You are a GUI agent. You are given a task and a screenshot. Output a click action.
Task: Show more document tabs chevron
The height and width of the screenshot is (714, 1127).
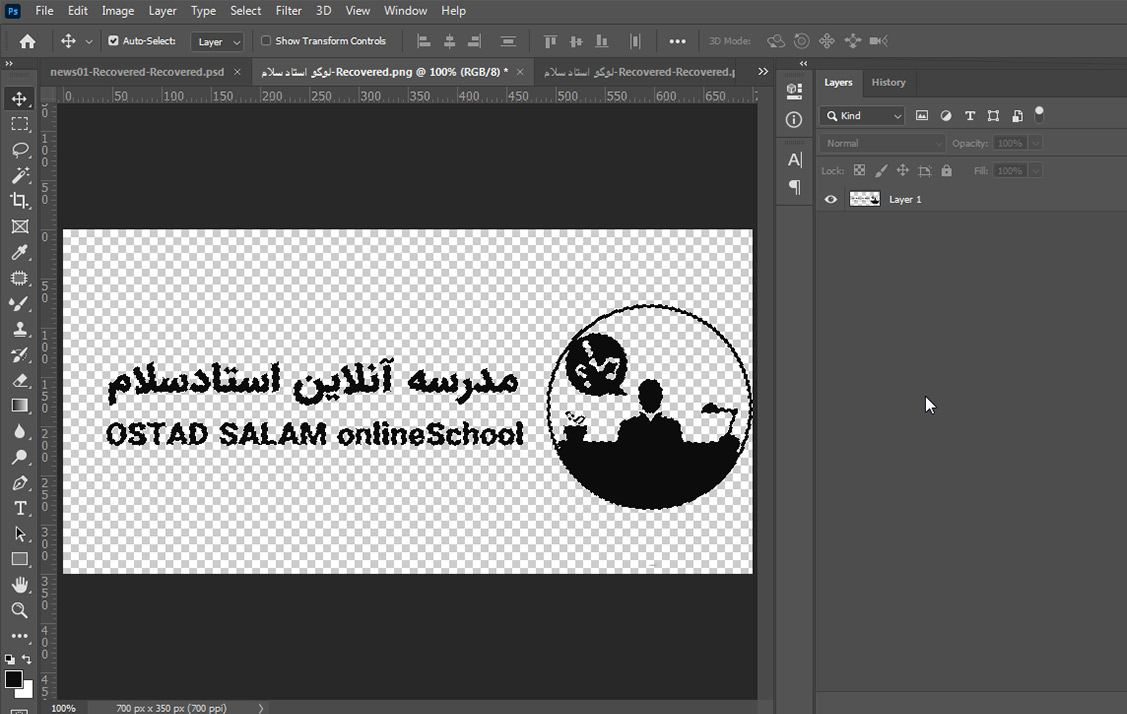[763, 72]
